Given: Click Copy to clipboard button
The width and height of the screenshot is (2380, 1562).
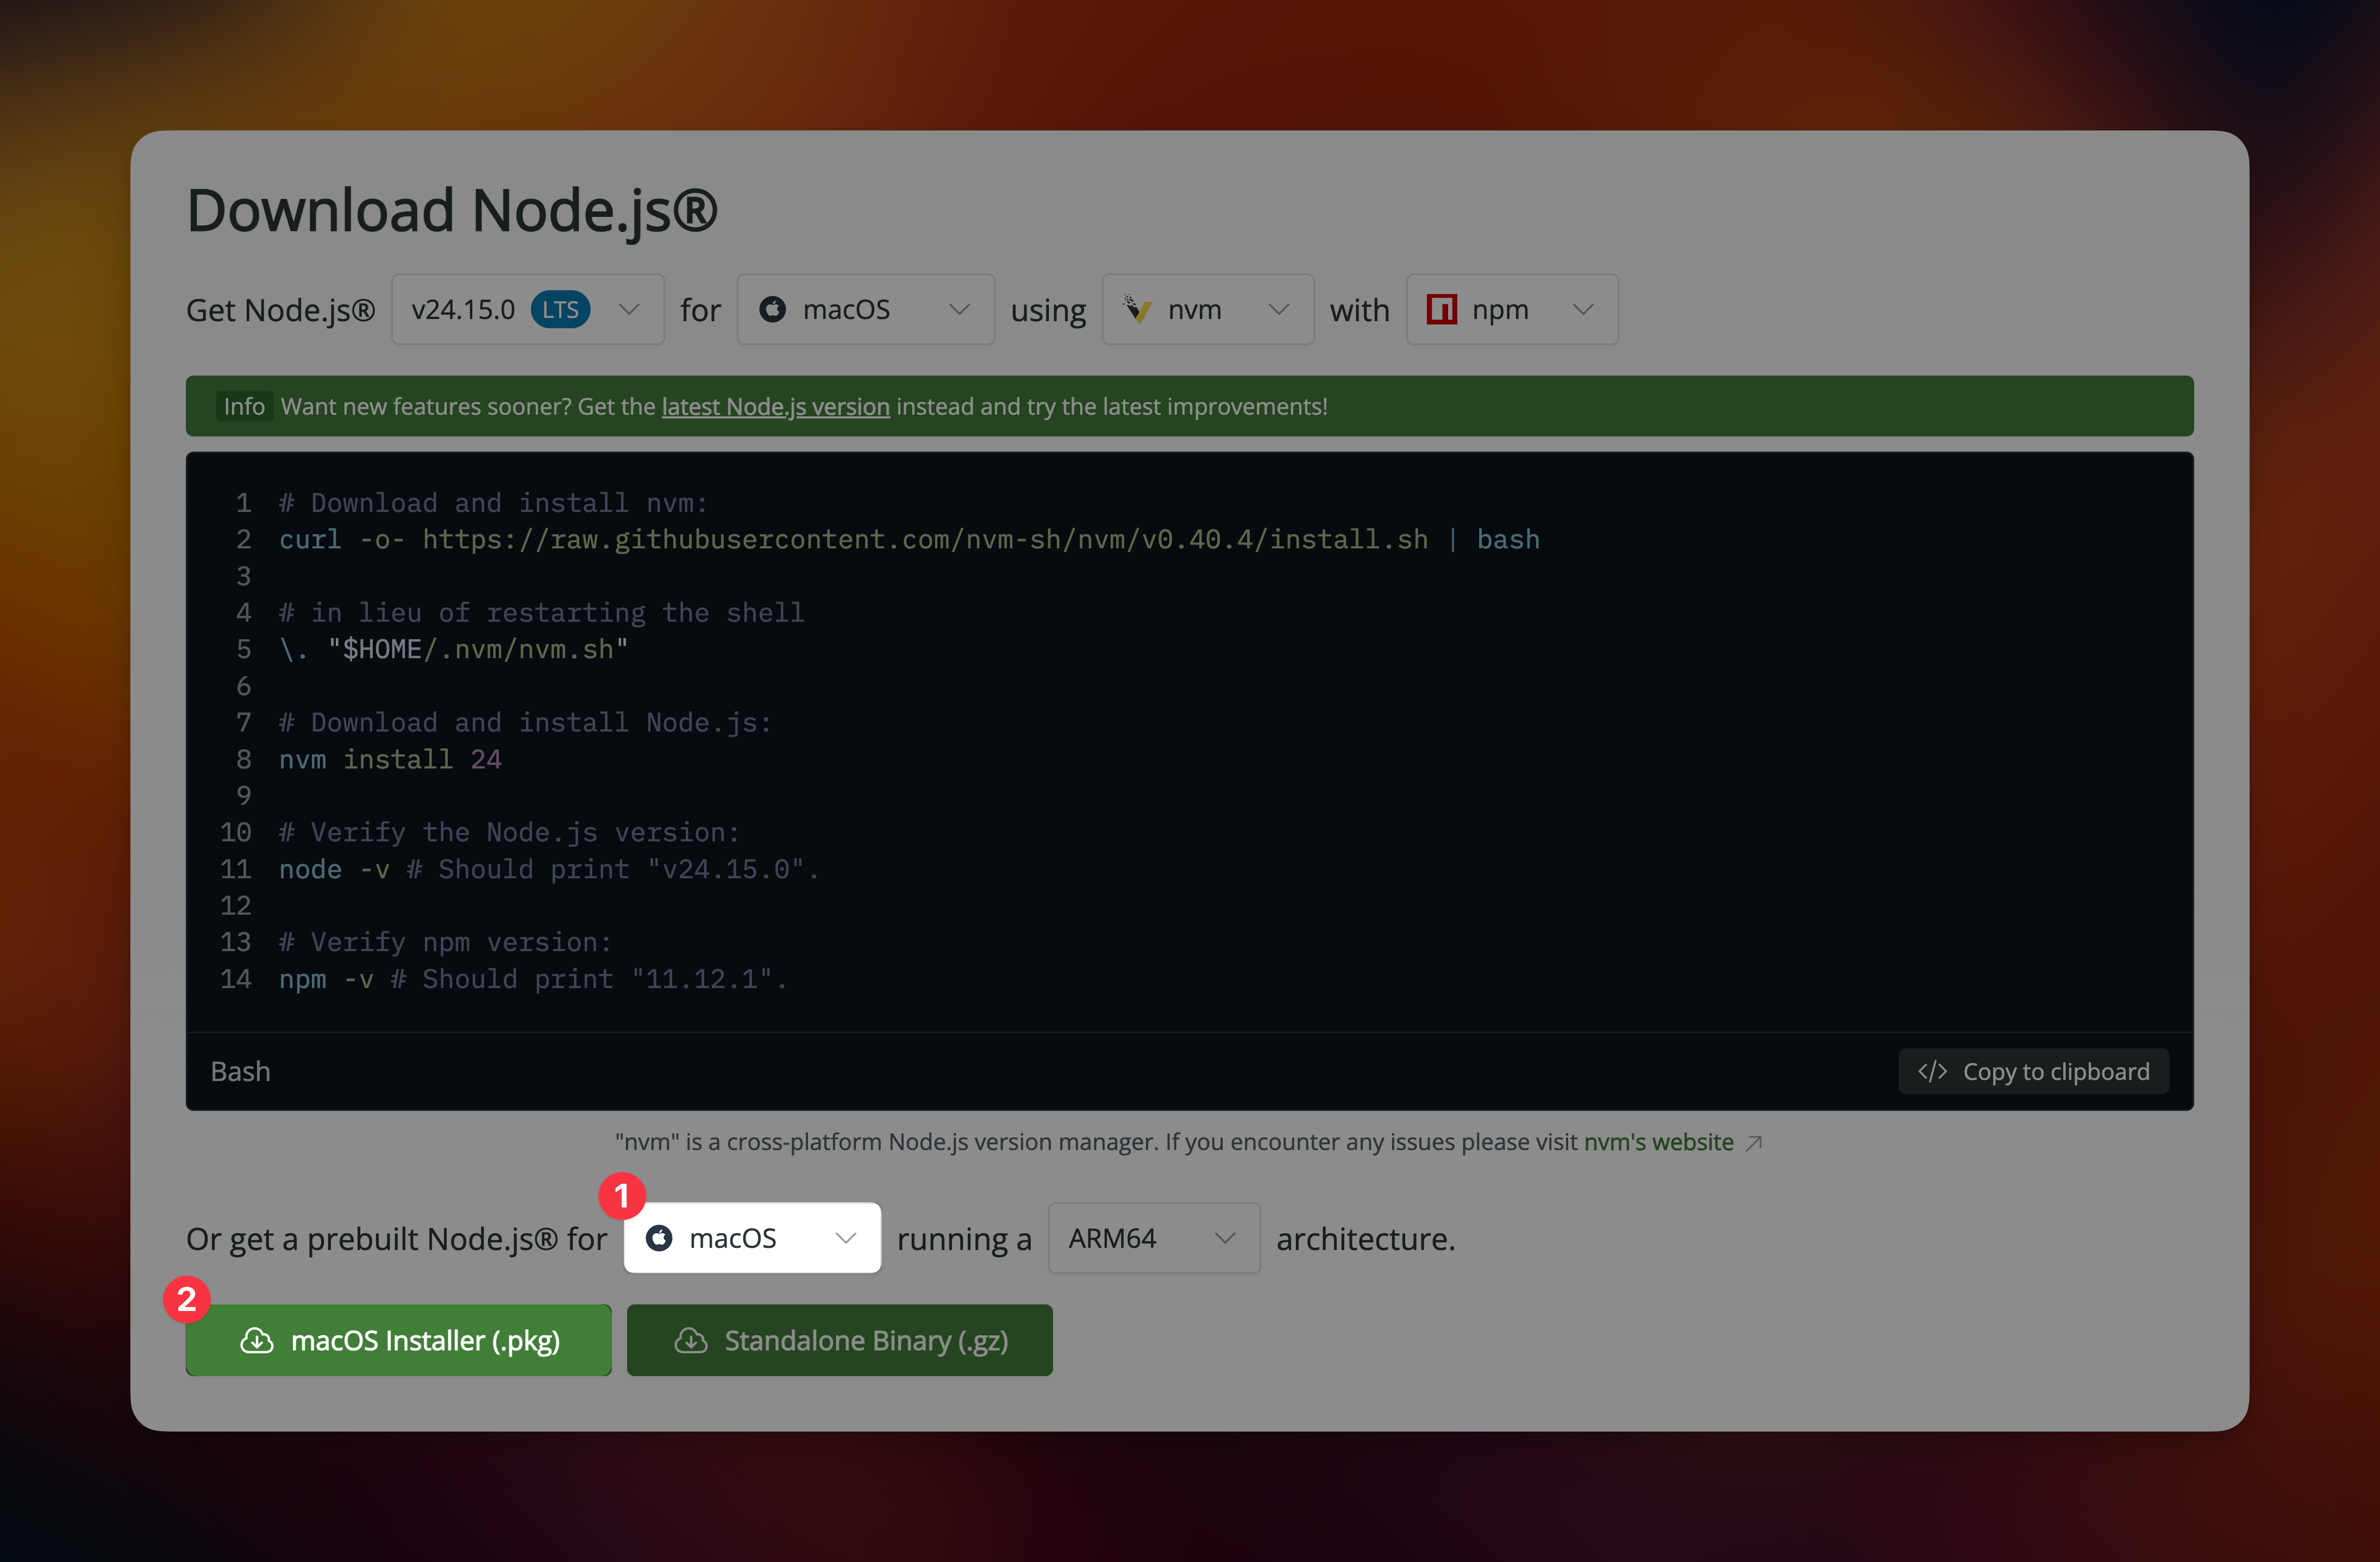Looking at the screenshot, I should click(x=2033, y=1072).
